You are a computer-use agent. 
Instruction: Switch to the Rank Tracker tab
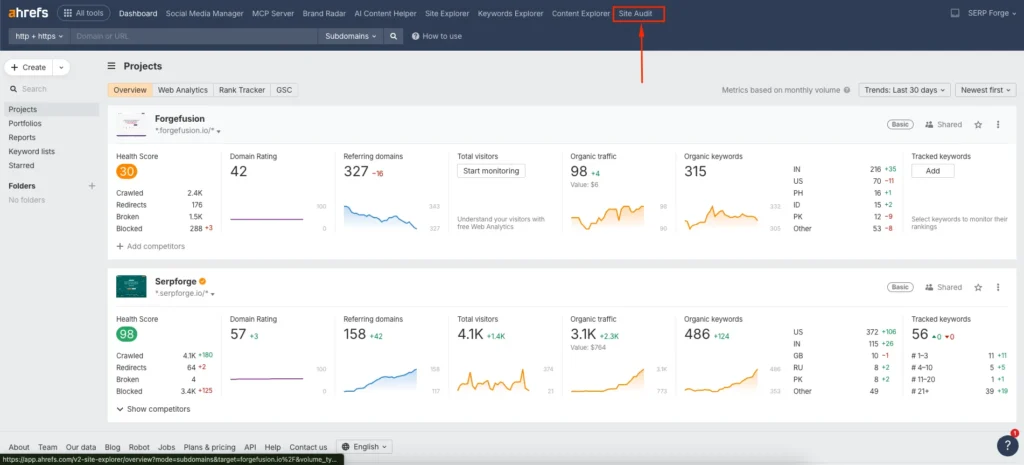click(242, 90)
